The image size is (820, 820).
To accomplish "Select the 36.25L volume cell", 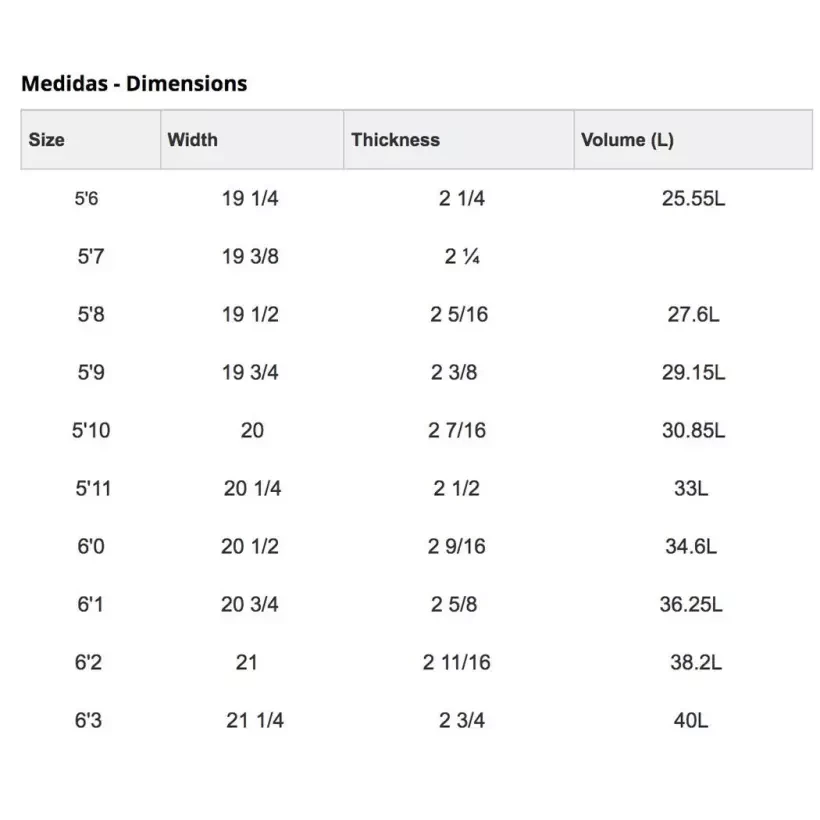I will point(691,604).
